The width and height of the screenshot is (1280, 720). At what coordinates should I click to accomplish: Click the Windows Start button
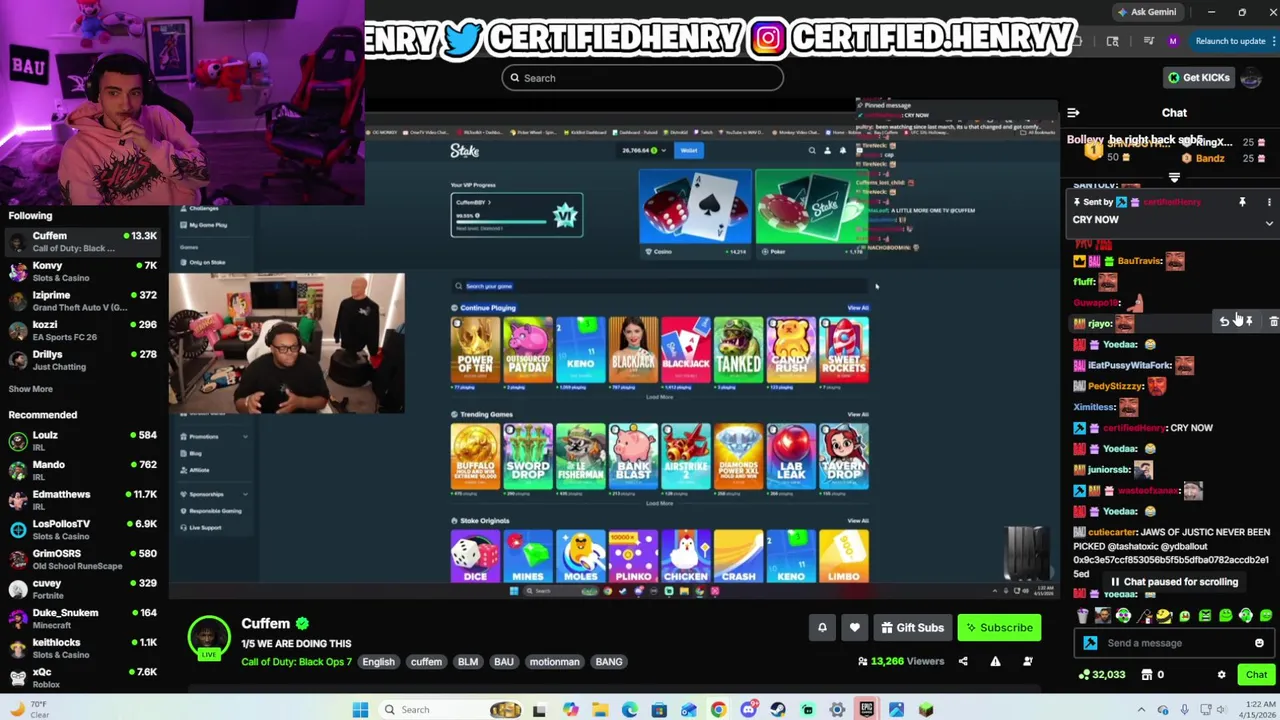coord(360,710)
